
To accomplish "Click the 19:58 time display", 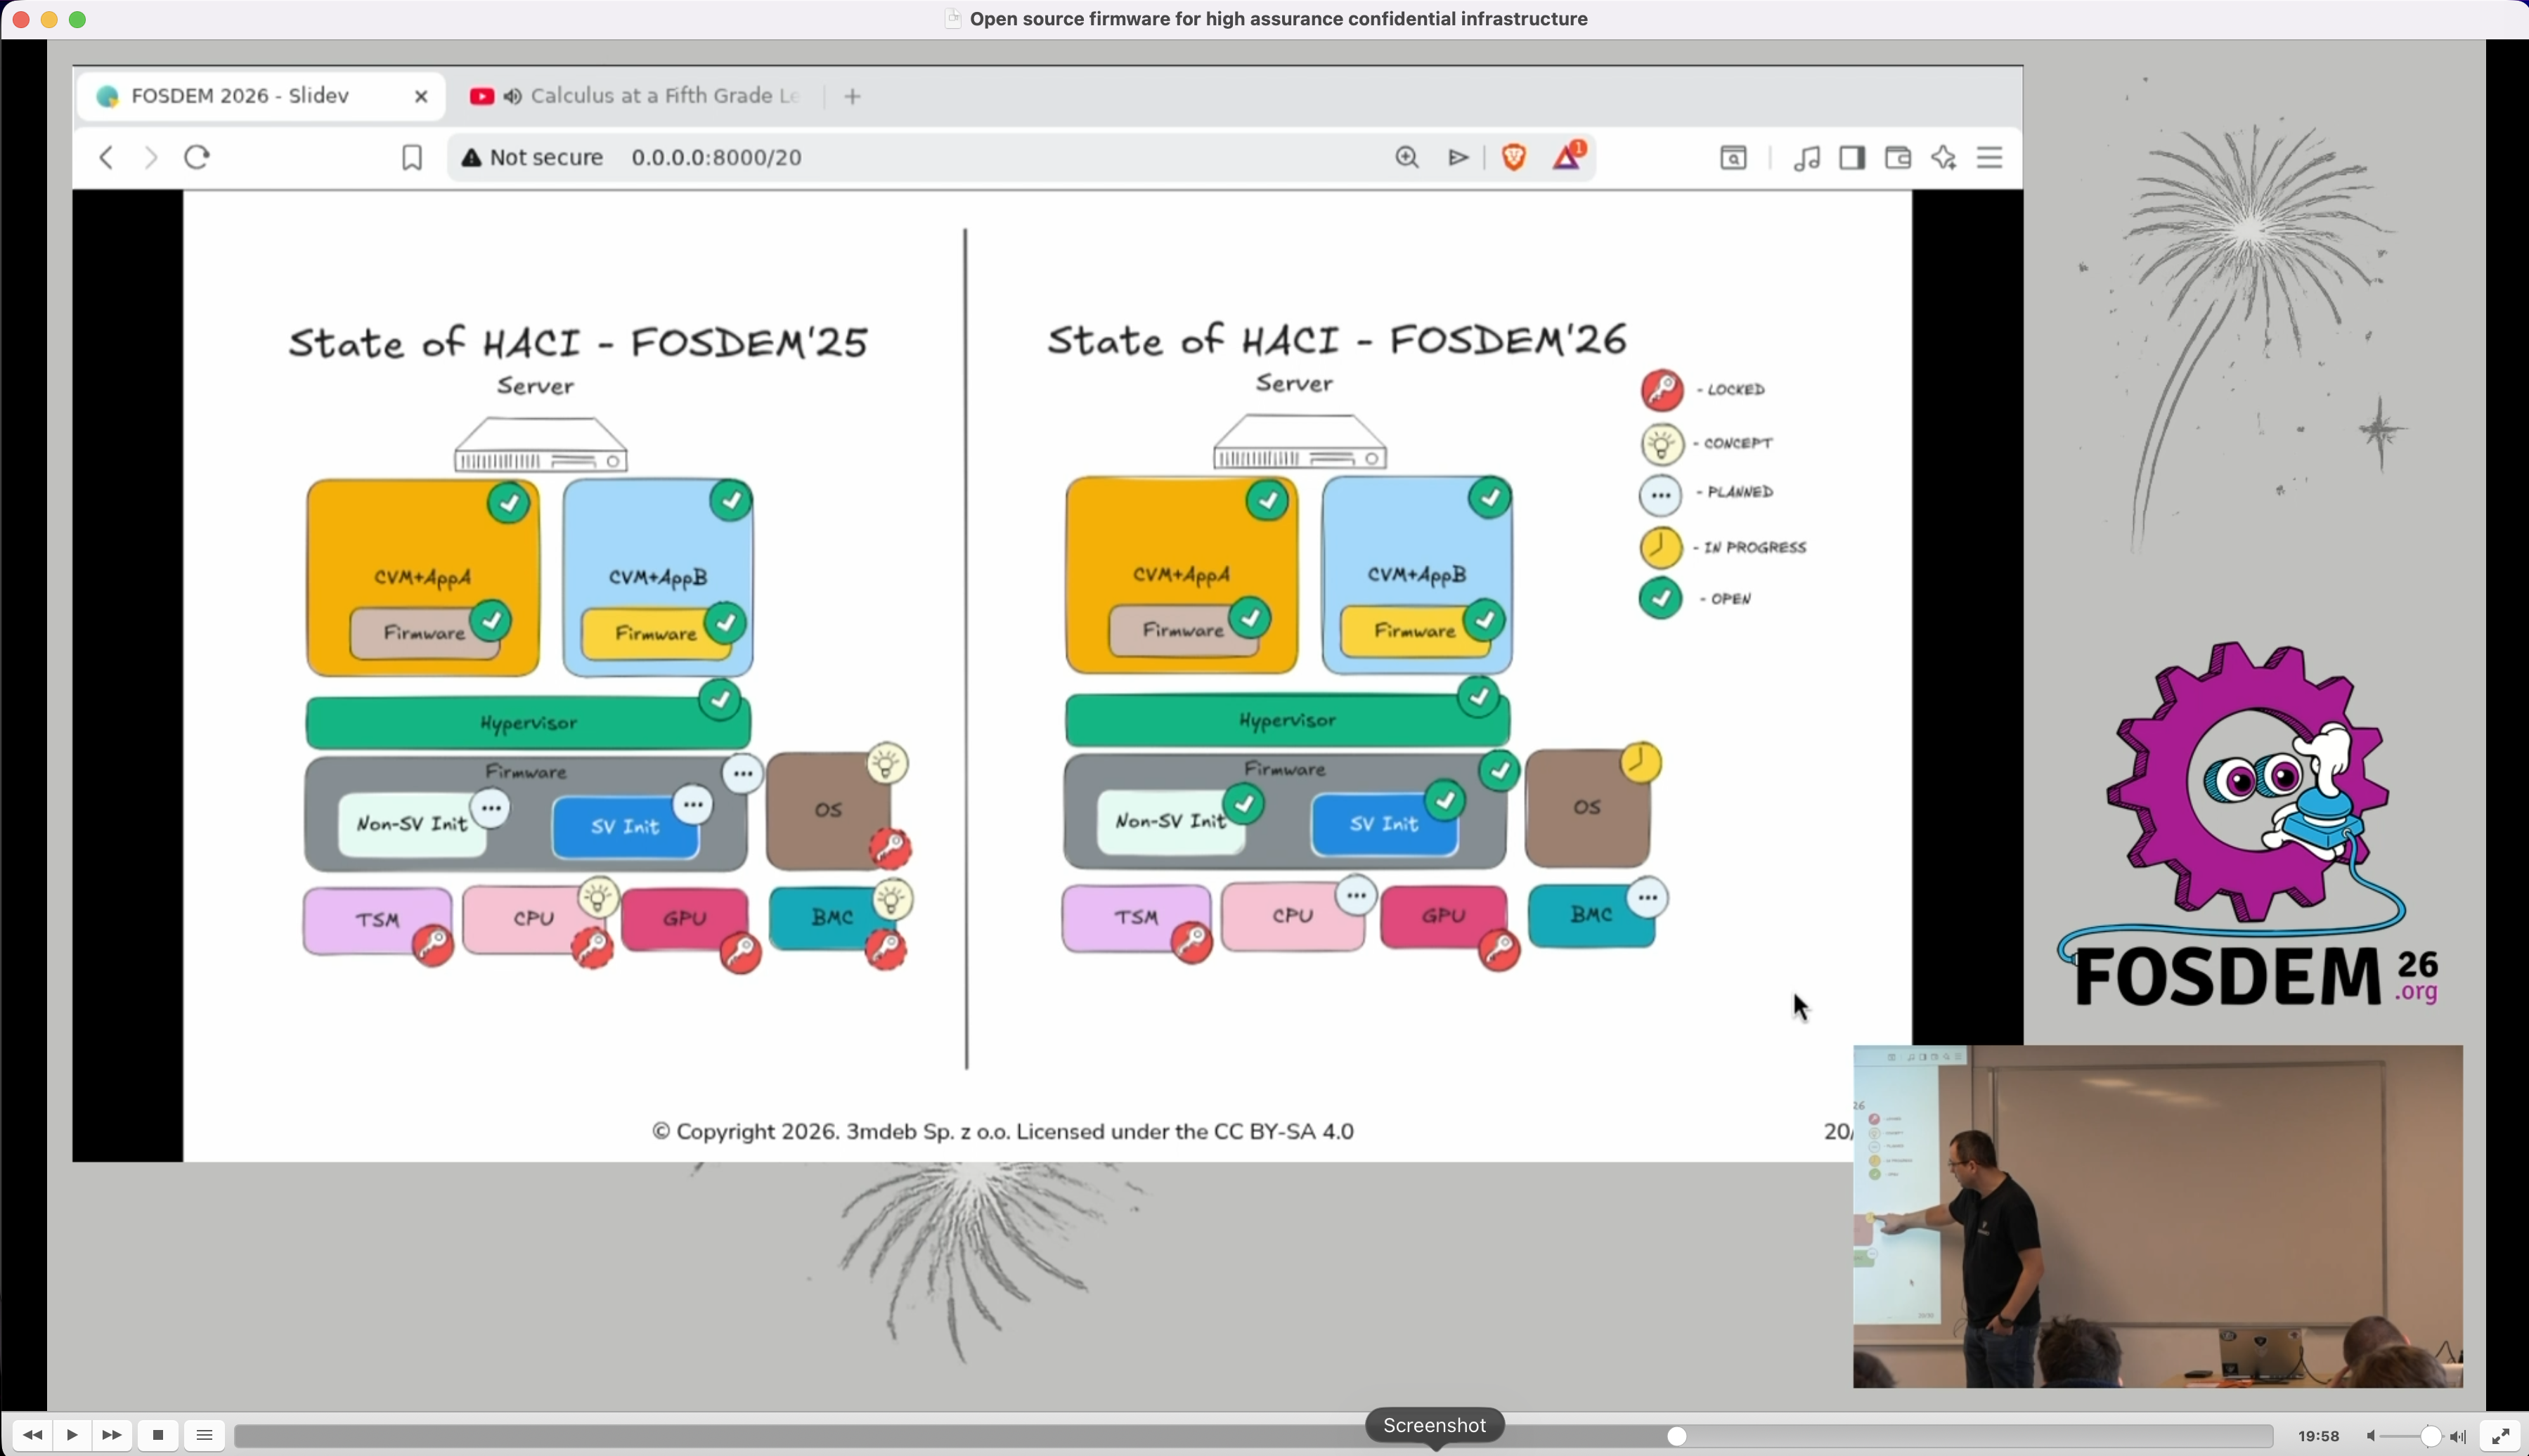I will click(x=2318, y=1436).
